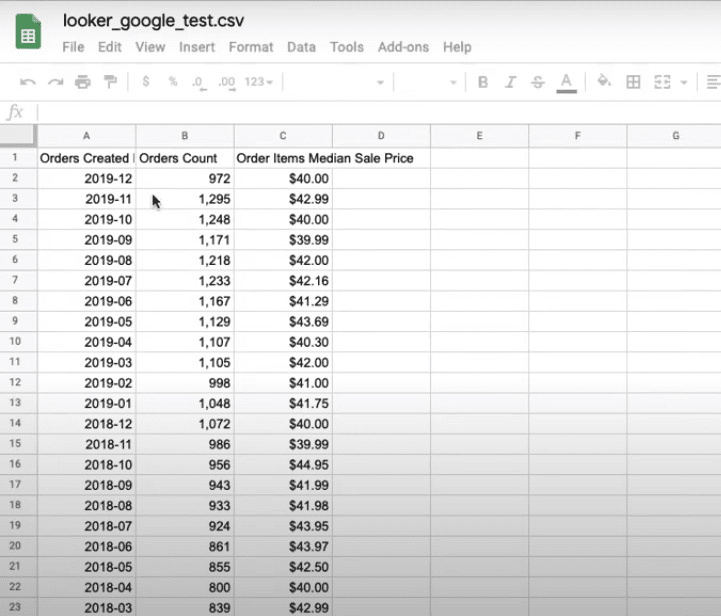The height and width of the screenshot is (616, 721).
Task: Select cell with date 2018-12
Action: 86,423
